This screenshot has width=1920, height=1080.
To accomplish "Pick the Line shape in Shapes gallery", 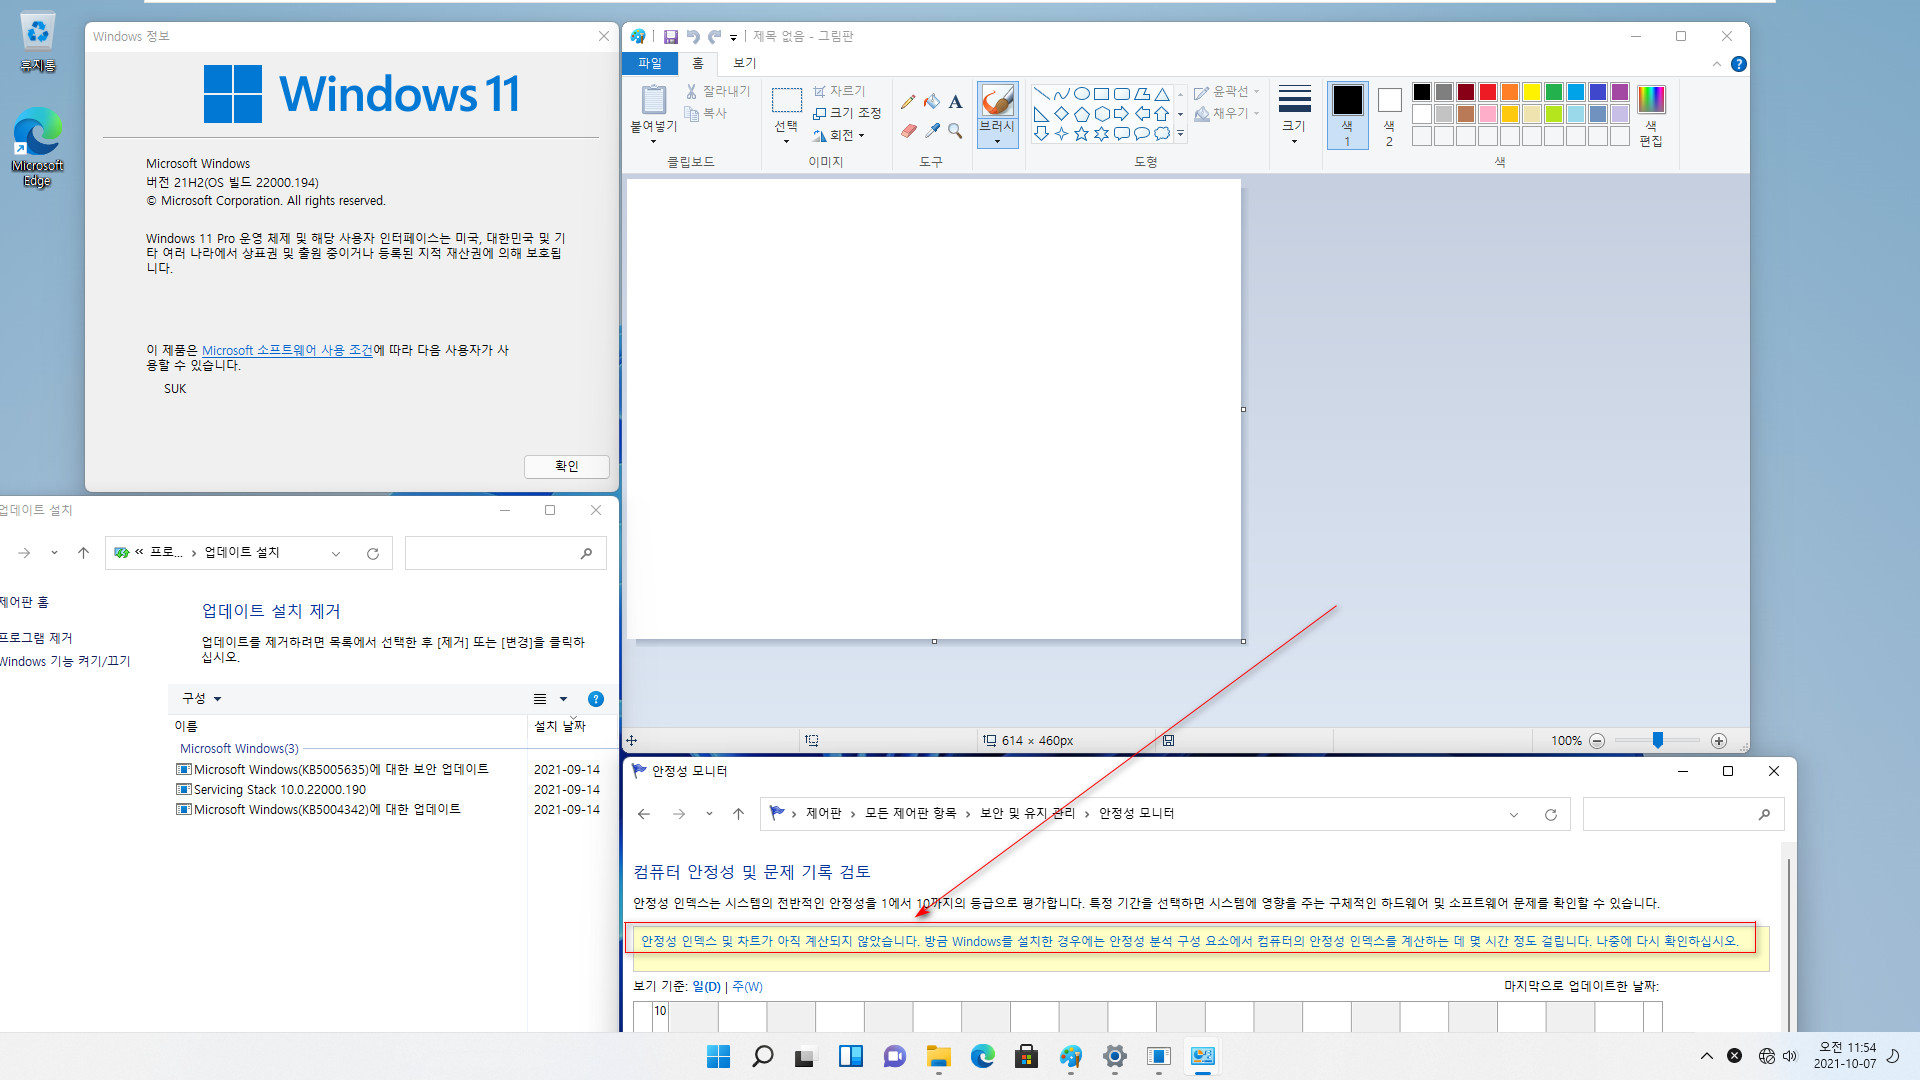I will point(1042,94).
